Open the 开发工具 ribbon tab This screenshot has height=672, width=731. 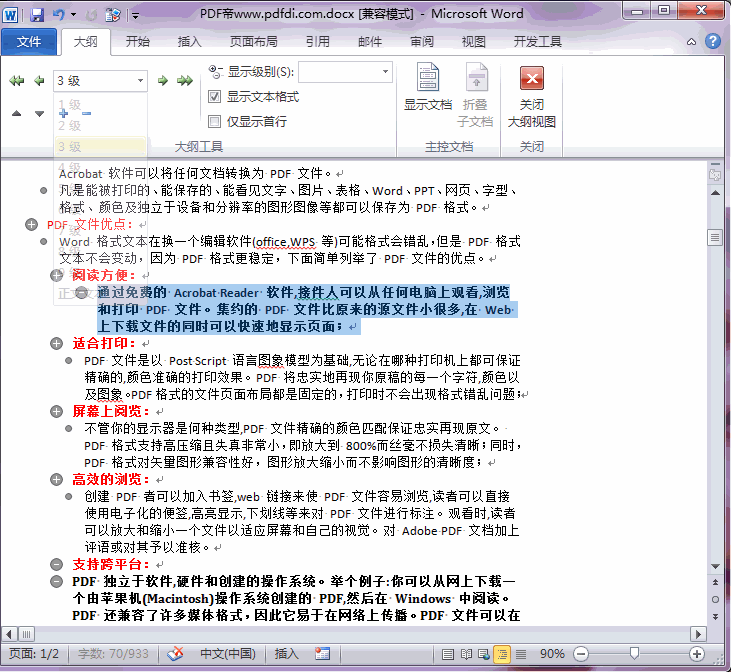pyautogui.click(x=538, y=42)
